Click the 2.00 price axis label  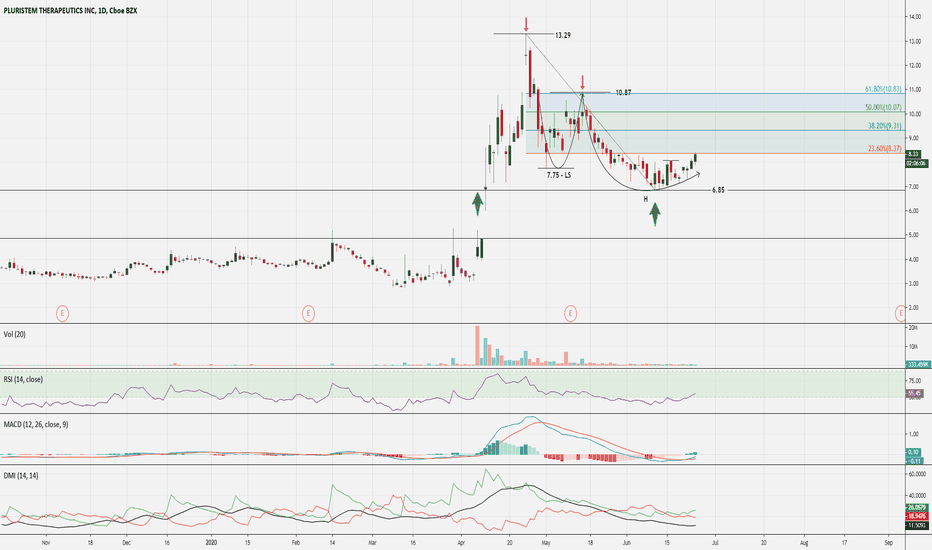tap(914, 307)
